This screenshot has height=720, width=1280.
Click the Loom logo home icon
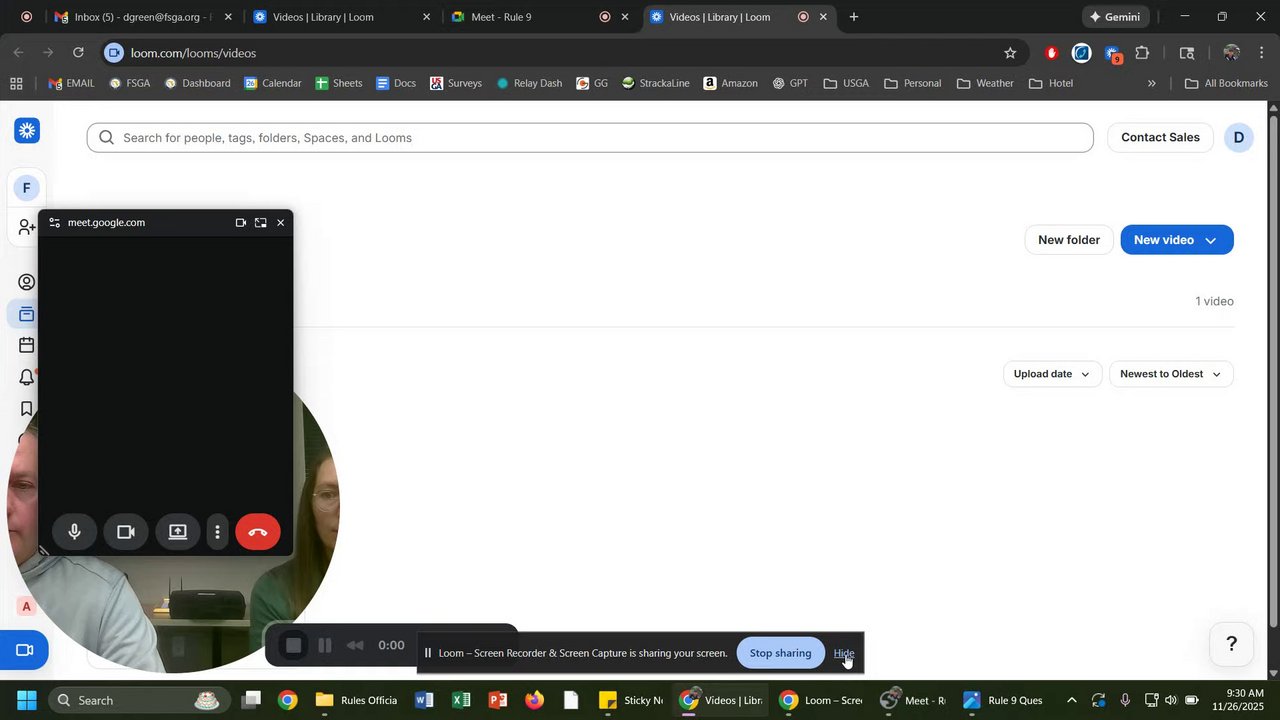[x=27, y=130]
